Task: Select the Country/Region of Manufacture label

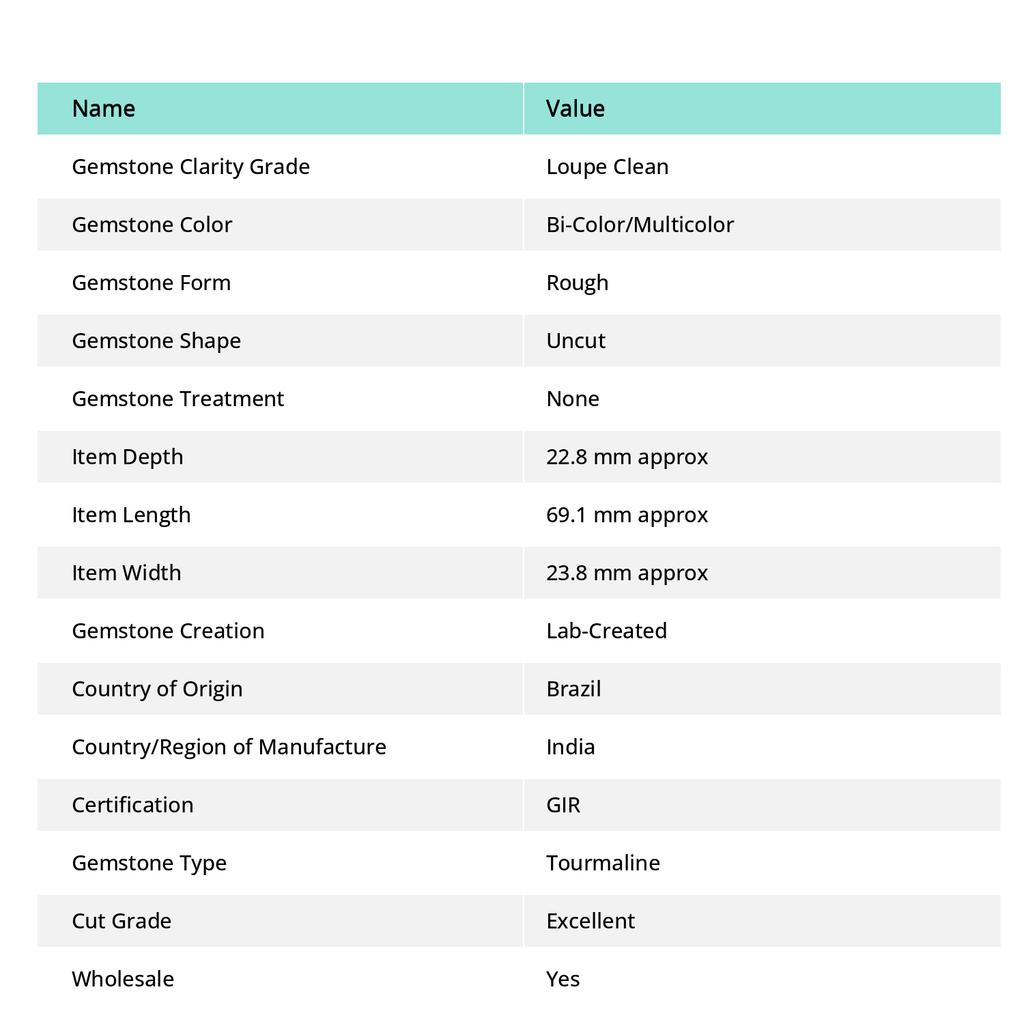Action: [x=229, y=746]
